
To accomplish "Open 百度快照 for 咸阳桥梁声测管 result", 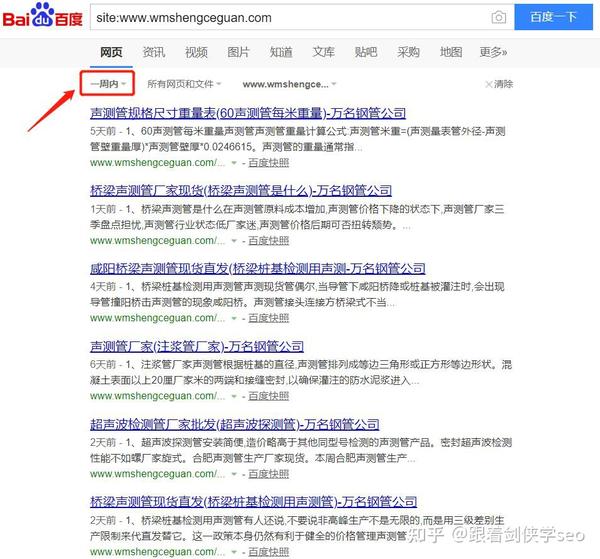I will tap(269, 318).
